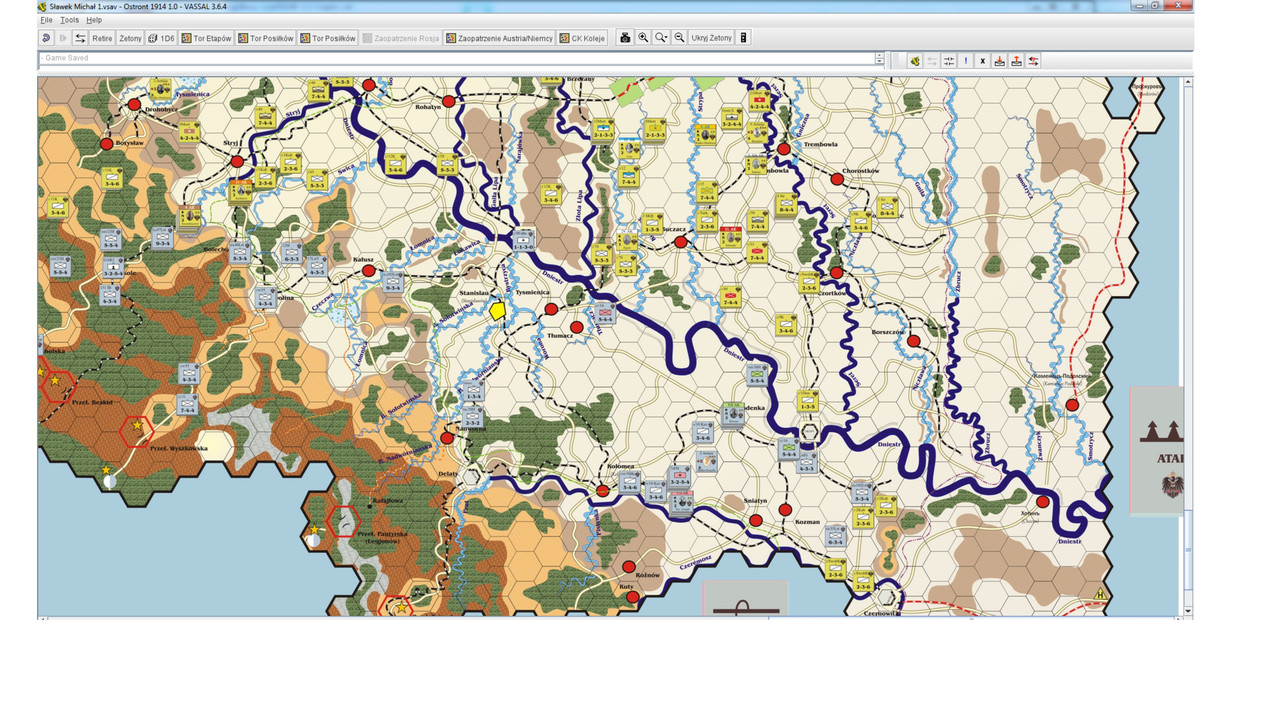The width and height of the screenshot is (1280, 711).
Task: Open the File menu
Action: point(46,20)
